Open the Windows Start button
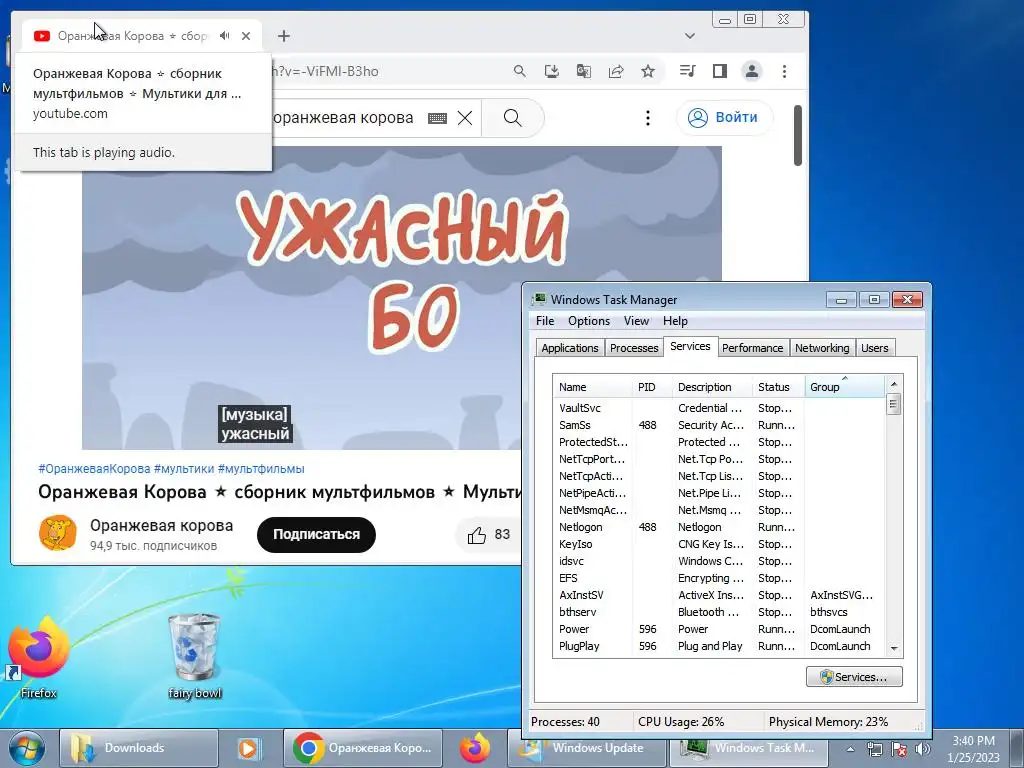This screenshot has height=768, width=1024. pyautogui.click(x=26, y=748)
